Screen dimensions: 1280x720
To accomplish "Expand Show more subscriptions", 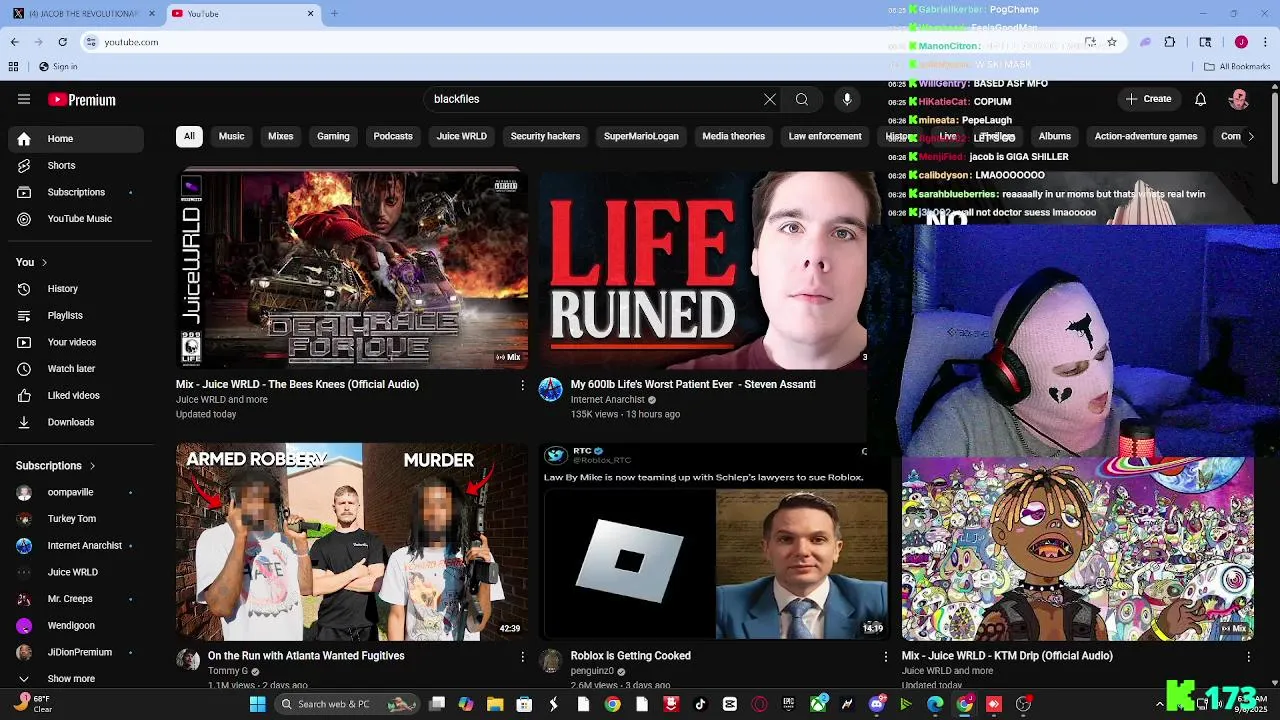I will tap(76, 679).
